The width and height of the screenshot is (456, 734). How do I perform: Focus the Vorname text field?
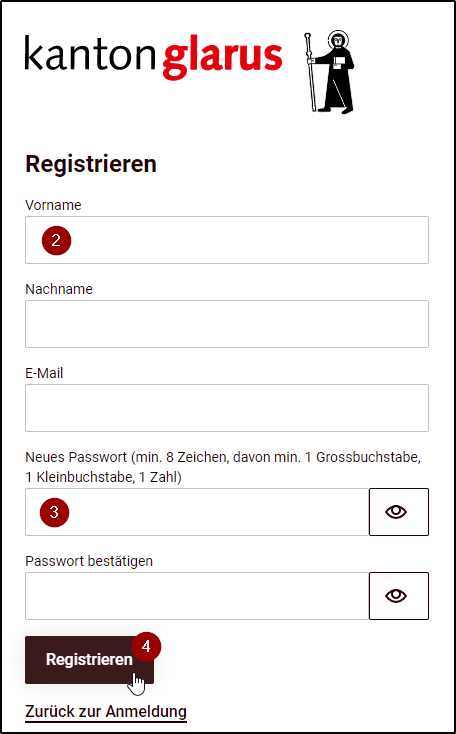point(227,240)
